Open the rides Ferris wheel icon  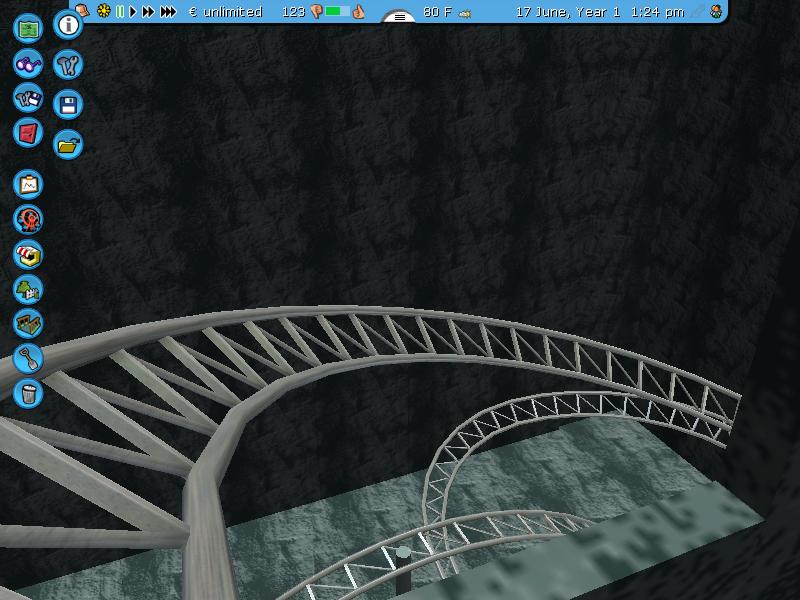(x=28, y=219)
